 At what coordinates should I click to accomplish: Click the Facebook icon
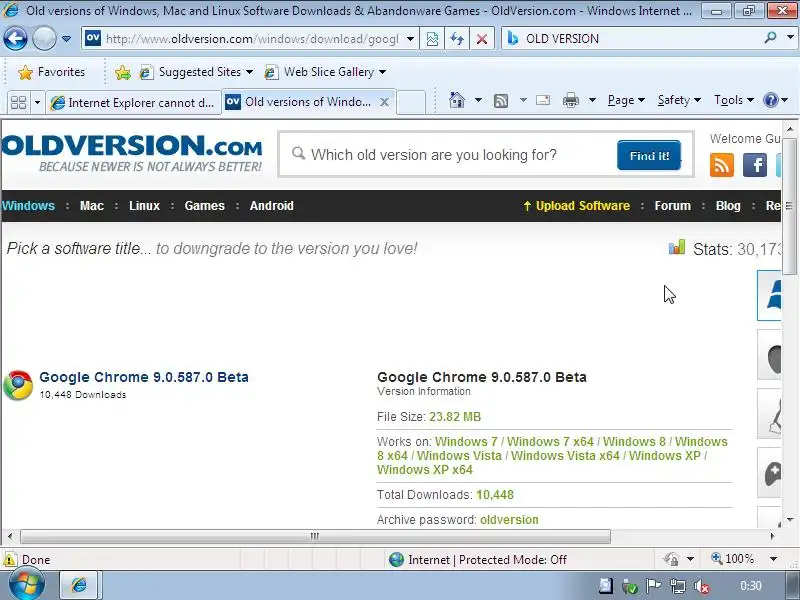(755, 165)
